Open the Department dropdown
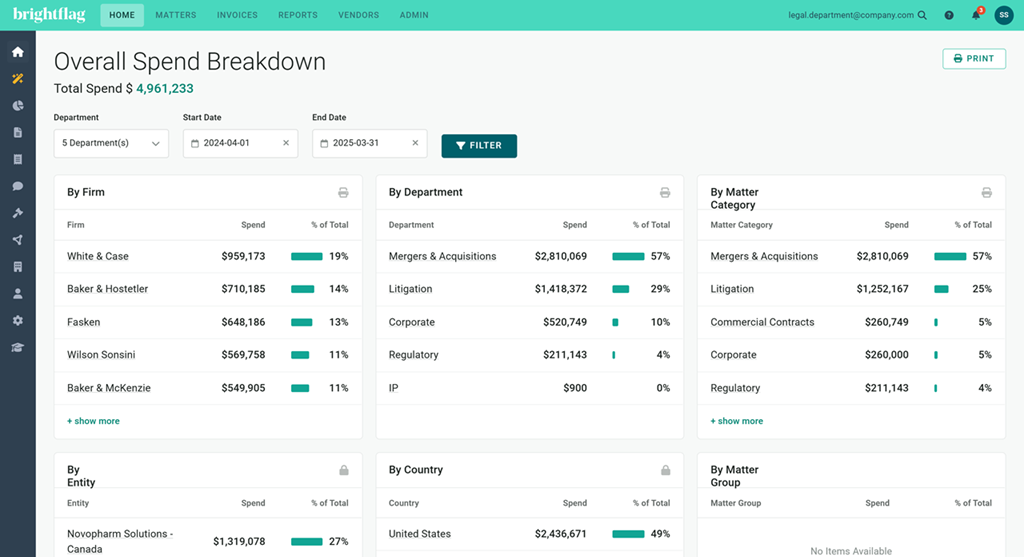The image size is (1024, 557). point(111,143)
